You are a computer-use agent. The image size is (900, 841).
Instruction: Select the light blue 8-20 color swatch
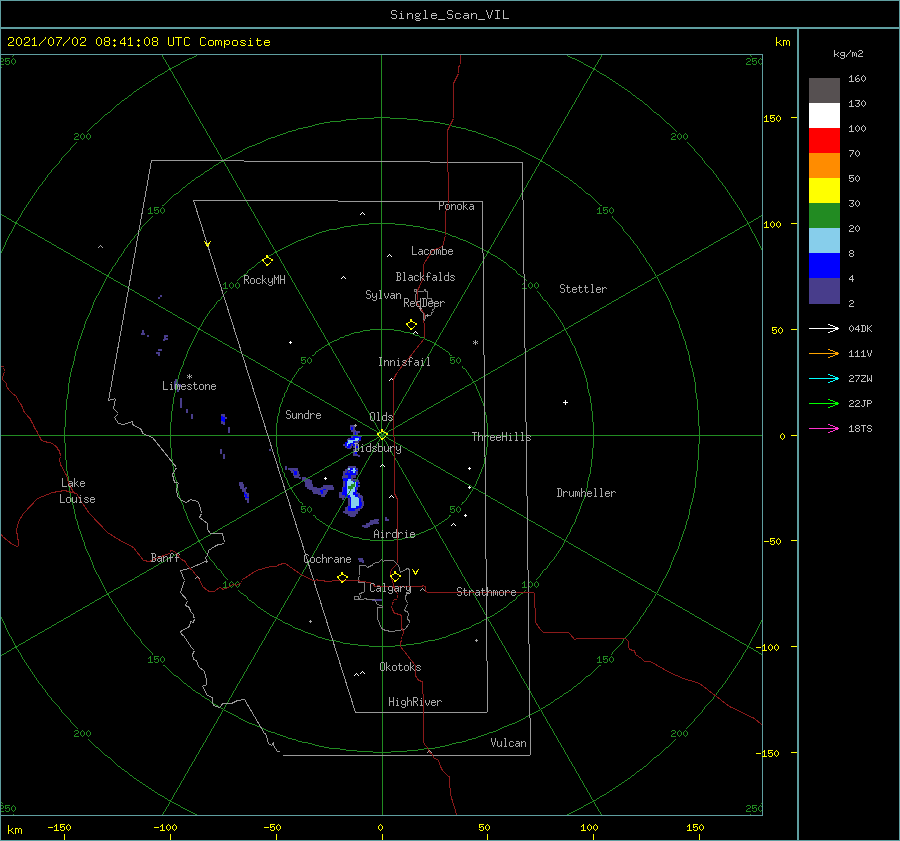pyautogui.click(x=824, y=241)
